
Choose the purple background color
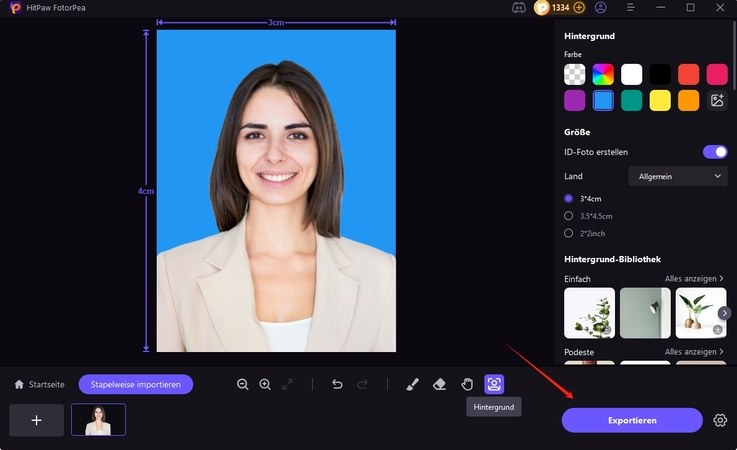(x=574, y=100)
